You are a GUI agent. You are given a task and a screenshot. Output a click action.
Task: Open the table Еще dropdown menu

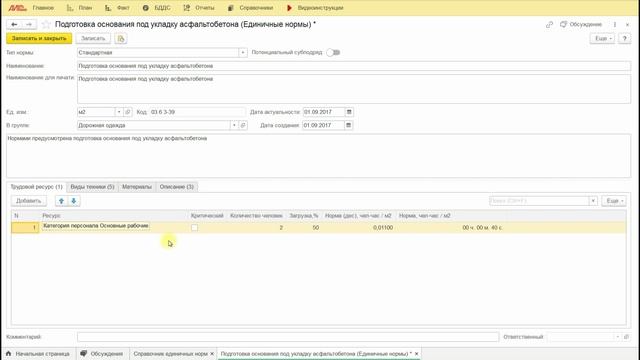[x=614, y=201]
